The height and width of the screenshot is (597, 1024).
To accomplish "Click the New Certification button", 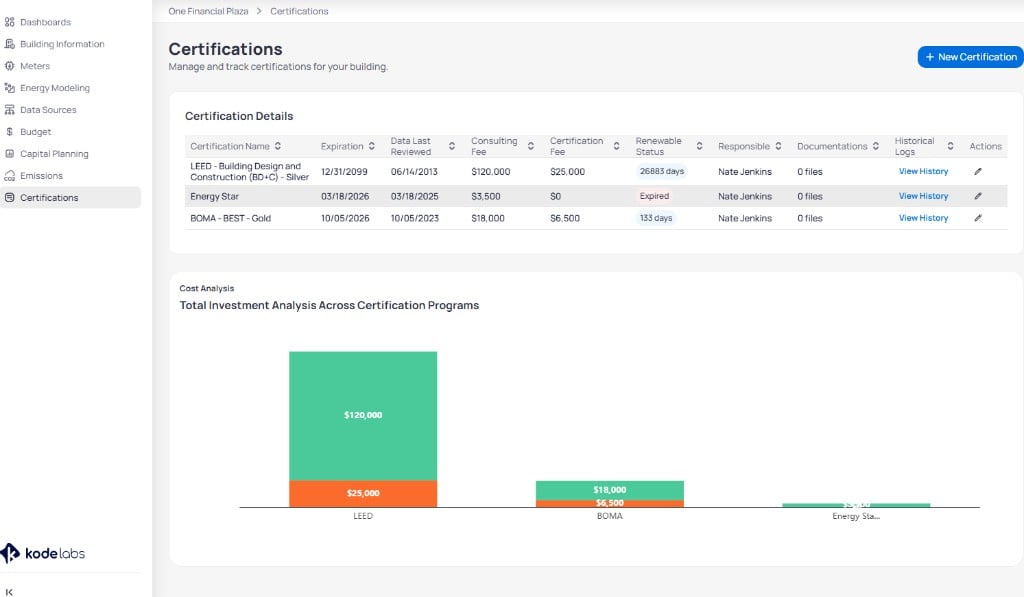I will point(970,57).
